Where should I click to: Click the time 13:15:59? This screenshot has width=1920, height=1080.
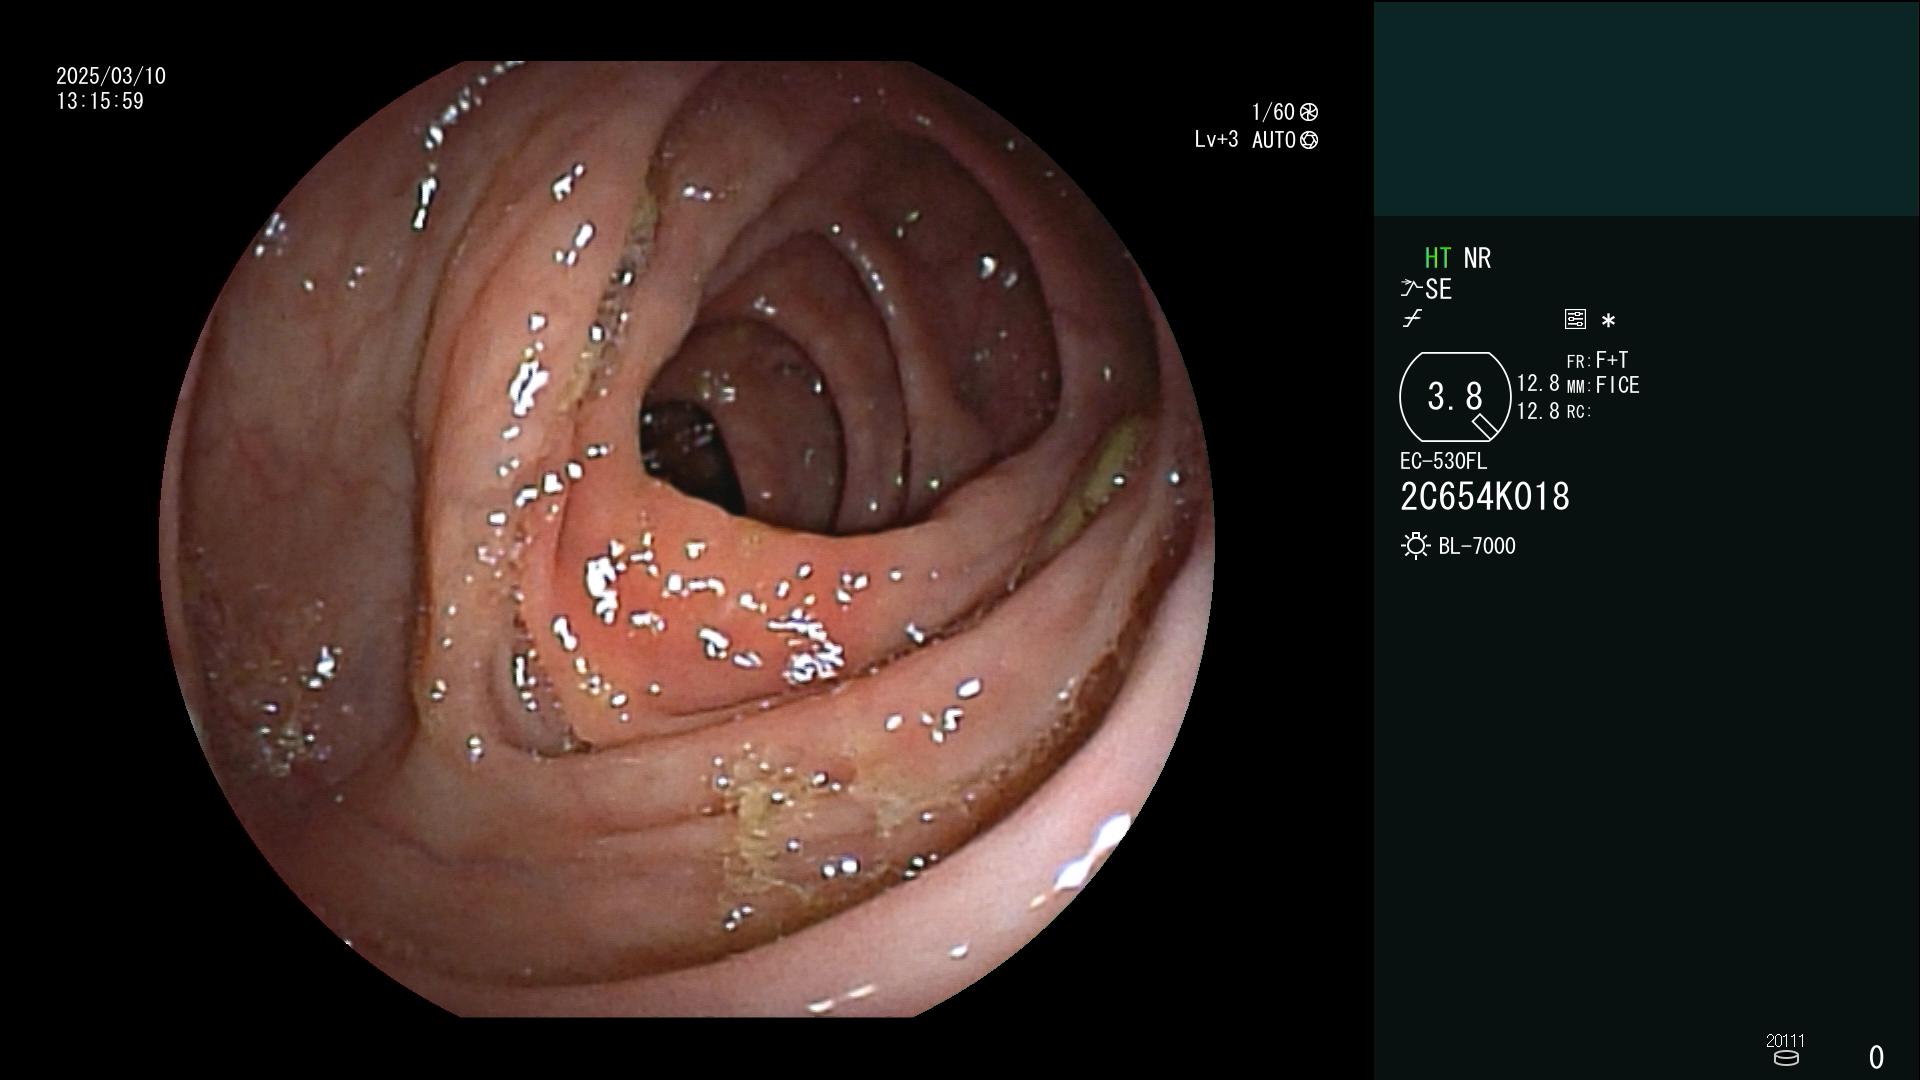click(x=100, y=101)
